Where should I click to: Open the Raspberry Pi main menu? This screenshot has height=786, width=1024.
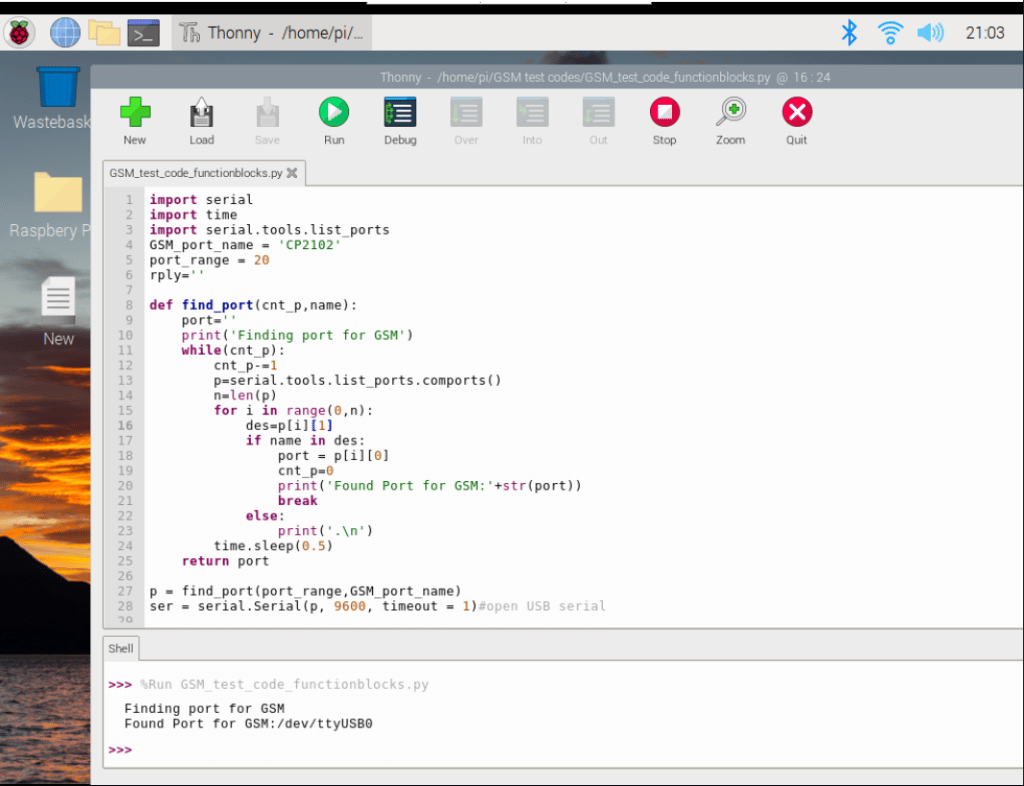tap(20, 33)
